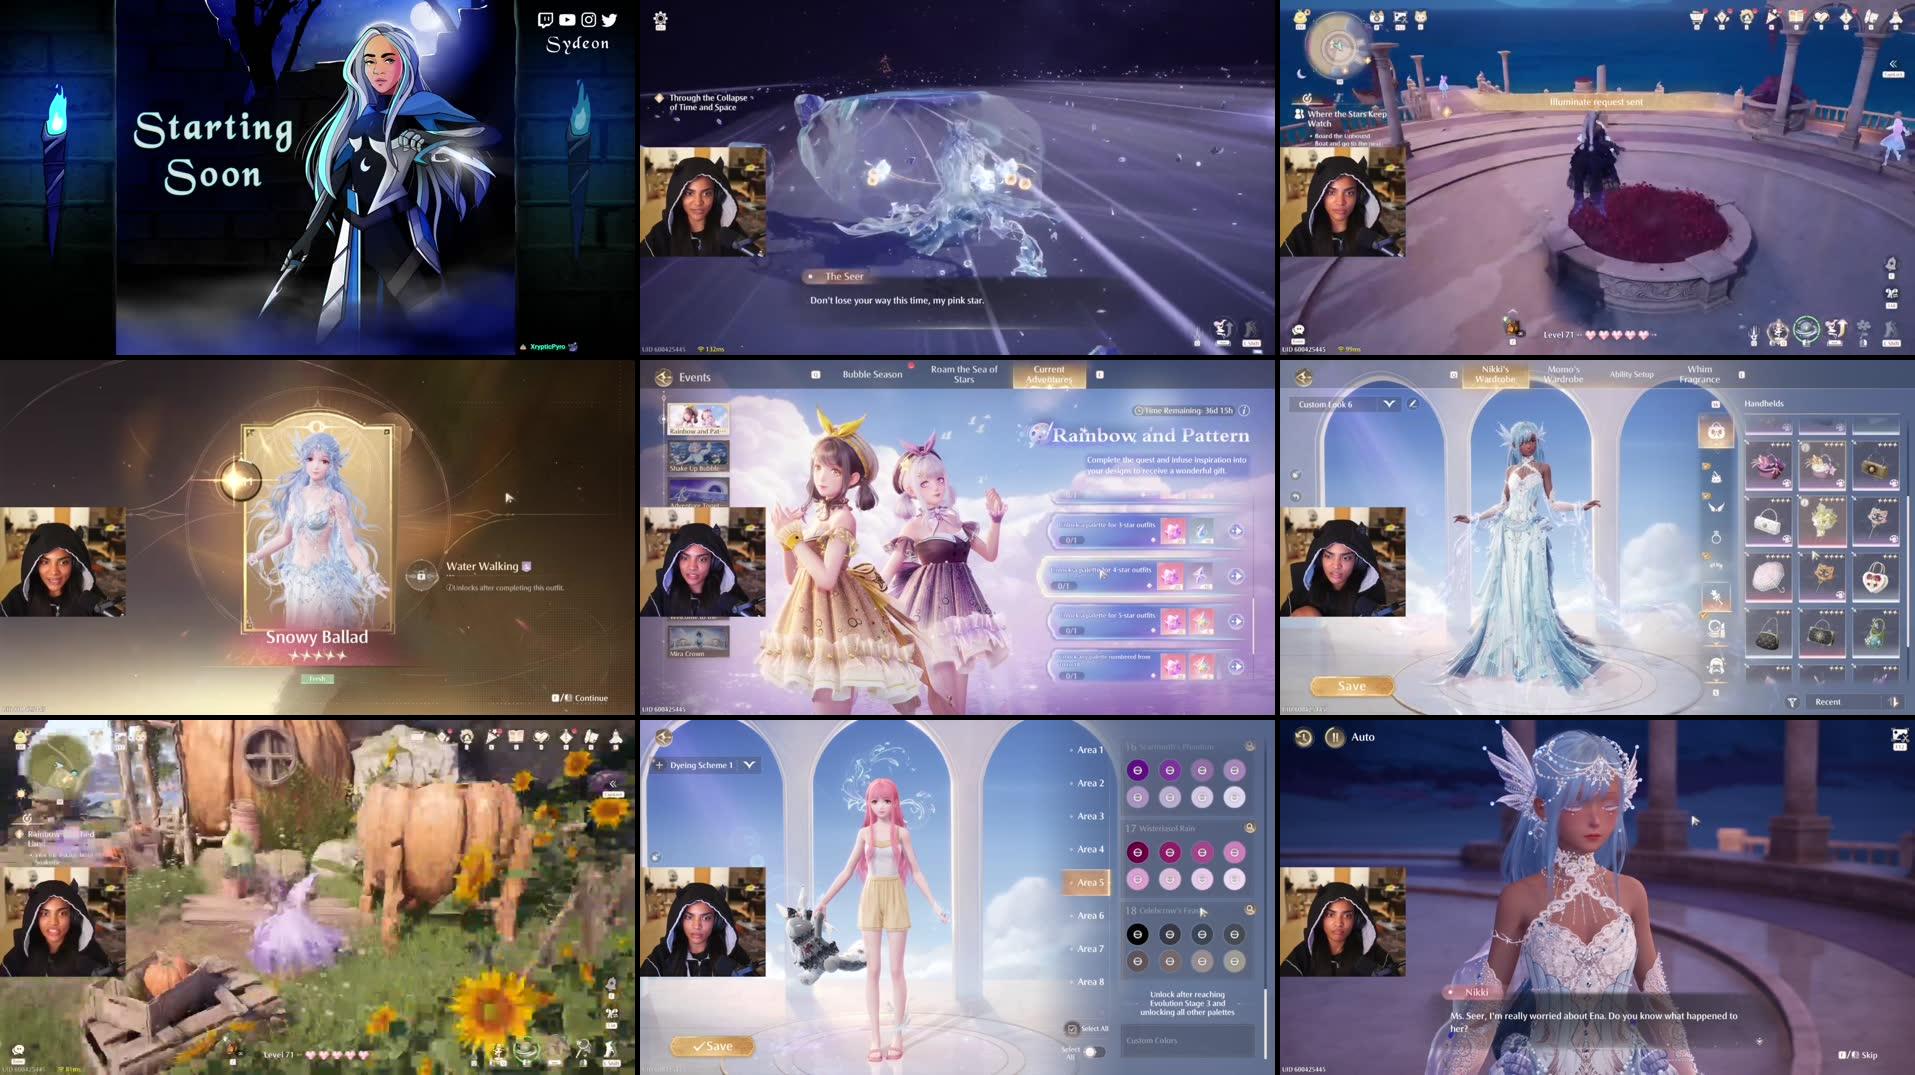Click the palette icon beside 17 Wisteriasol Rain

pos(1249,828)
